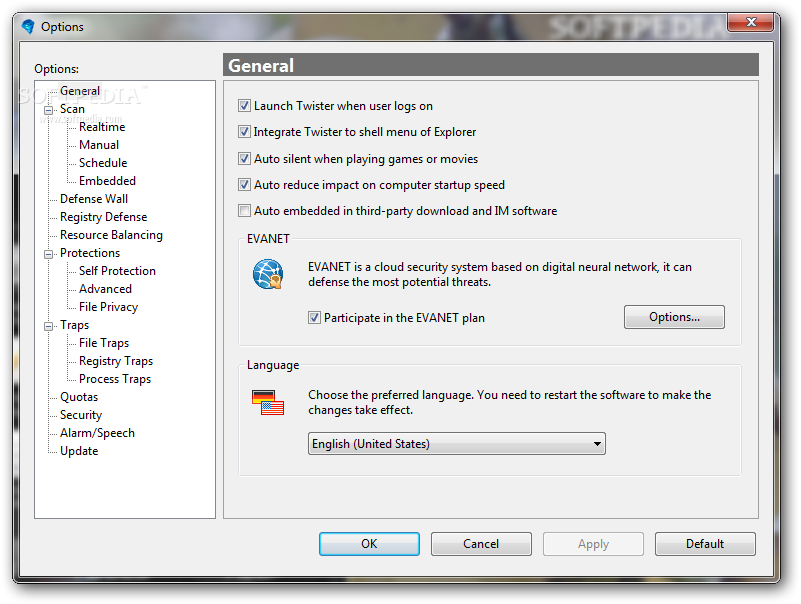
Task: Toggle Launch Twister when user logs on
Action: 244,106
